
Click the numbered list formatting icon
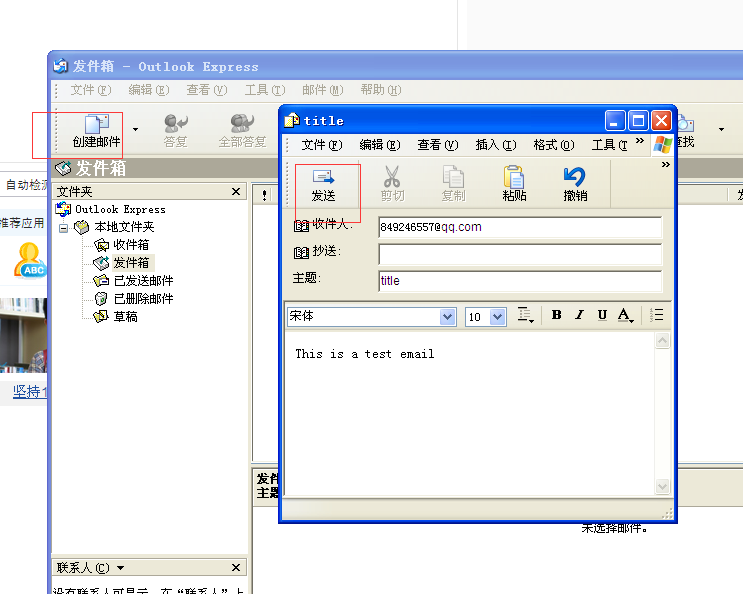(x=657, y=315)
